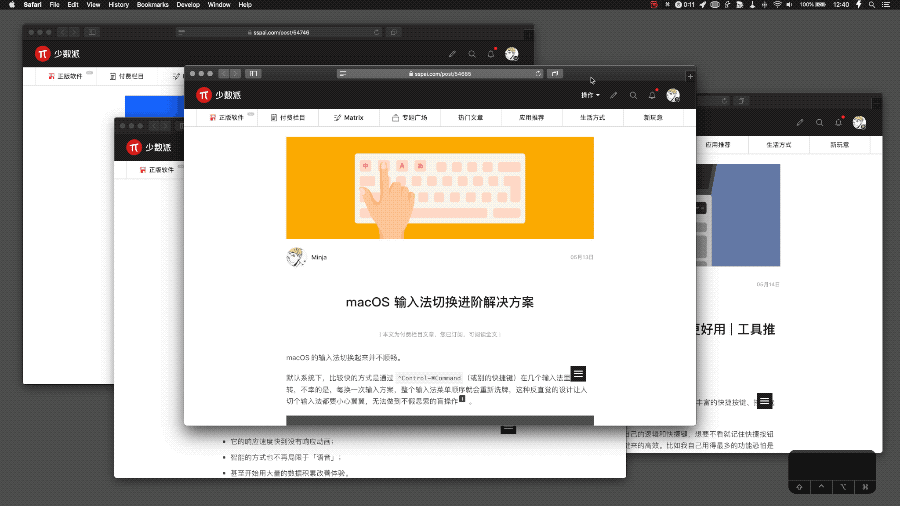Click the contents button in right rear window
Image resolution: width=900 pixels, height=506 pixels.
point(764,401)
